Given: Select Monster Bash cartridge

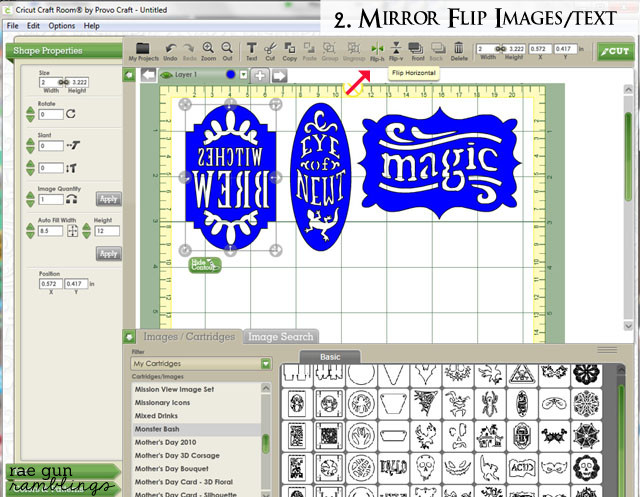Looking at the screenshot, I should tap(197, 429).
